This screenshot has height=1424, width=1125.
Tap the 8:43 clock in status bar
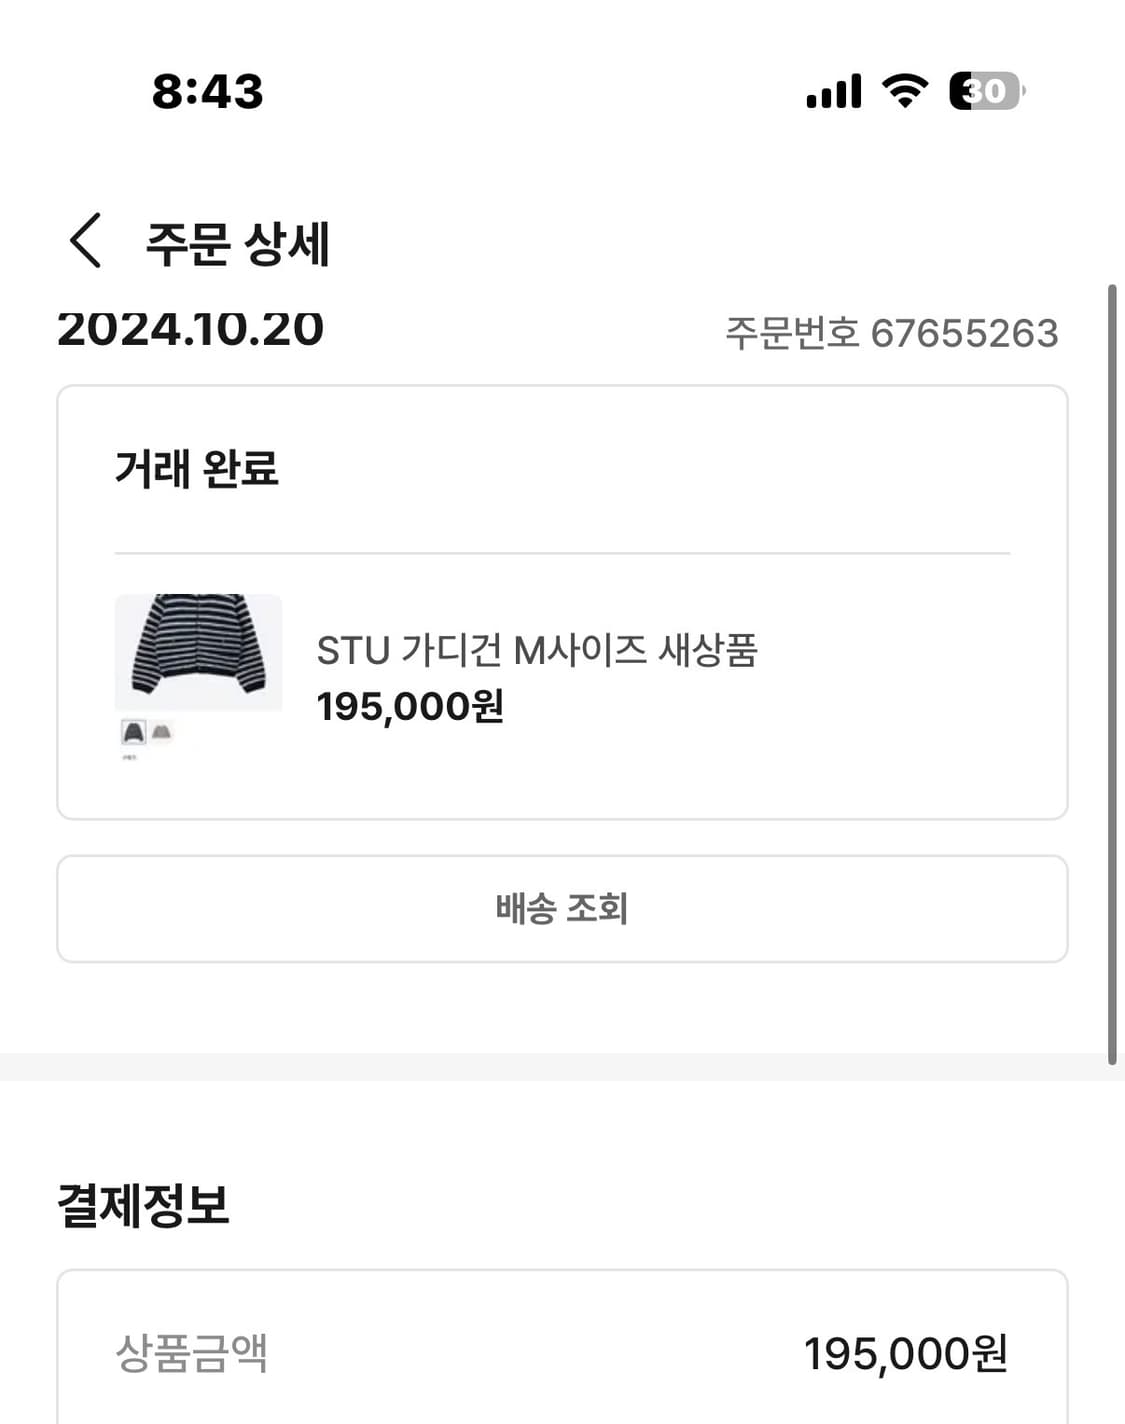coord(207,92)
